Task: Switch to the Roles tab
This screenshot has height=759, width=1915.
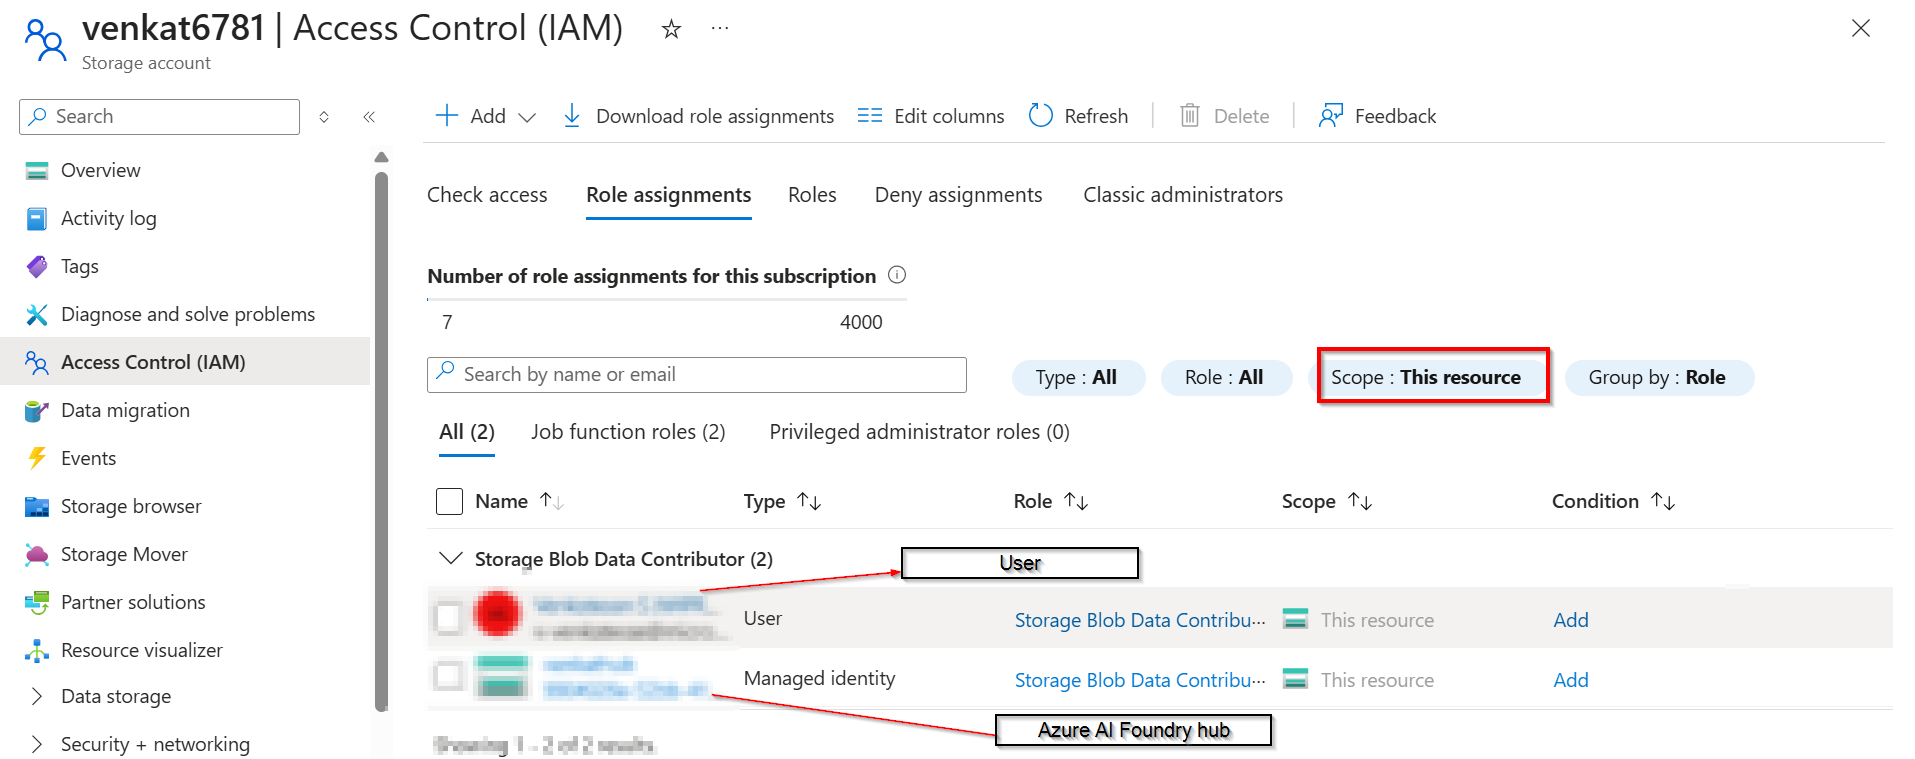Action: point(812,195)
